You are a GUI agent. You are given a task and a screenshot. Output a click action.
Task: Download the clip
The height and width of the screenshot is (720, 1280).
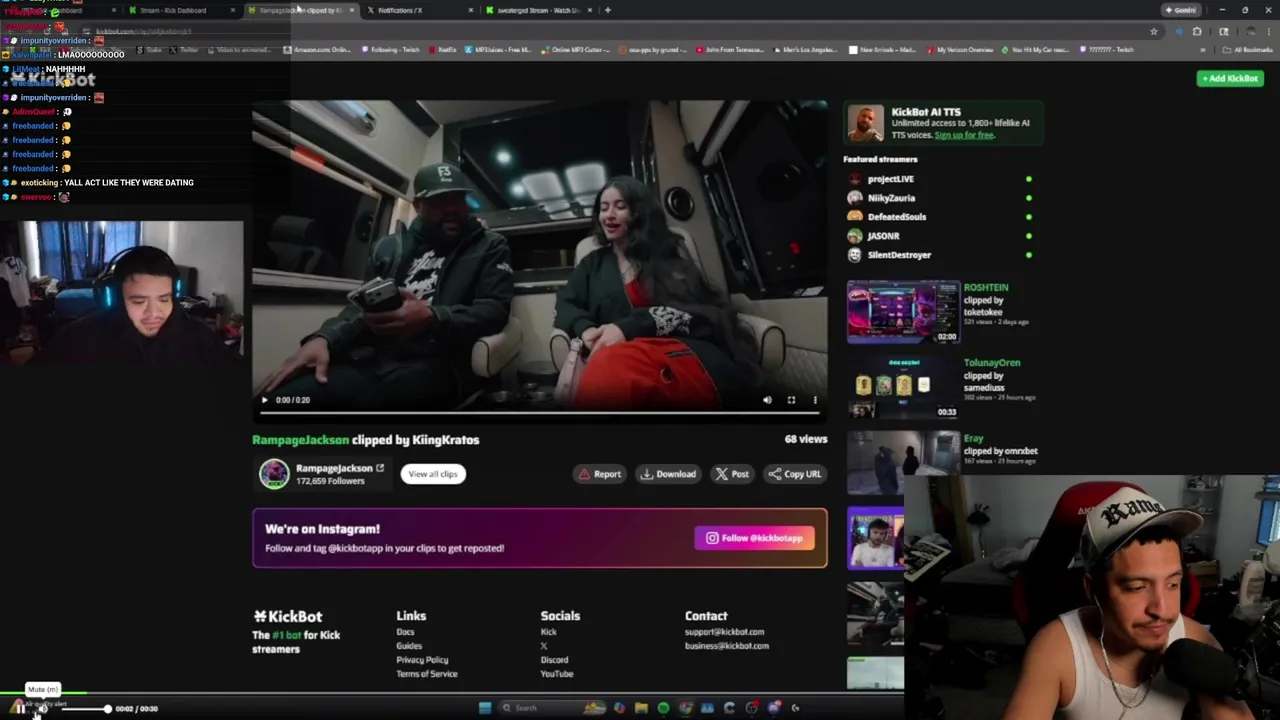pos(668,474)
